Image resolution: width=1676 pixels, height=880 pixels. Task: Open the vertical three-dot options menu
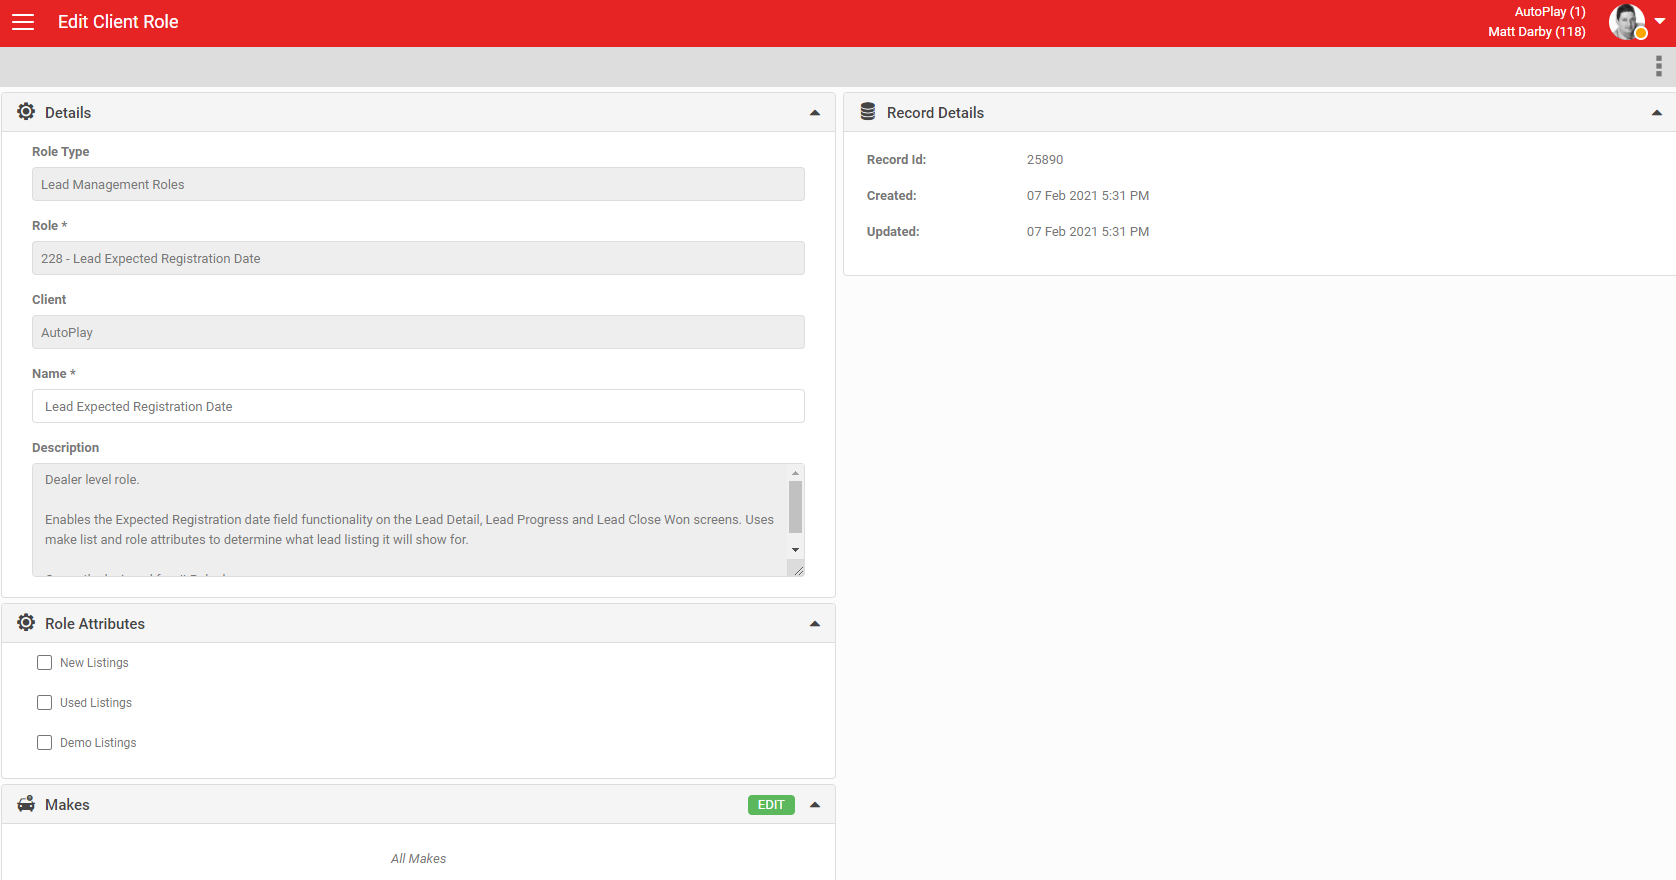coord(1658,66)
